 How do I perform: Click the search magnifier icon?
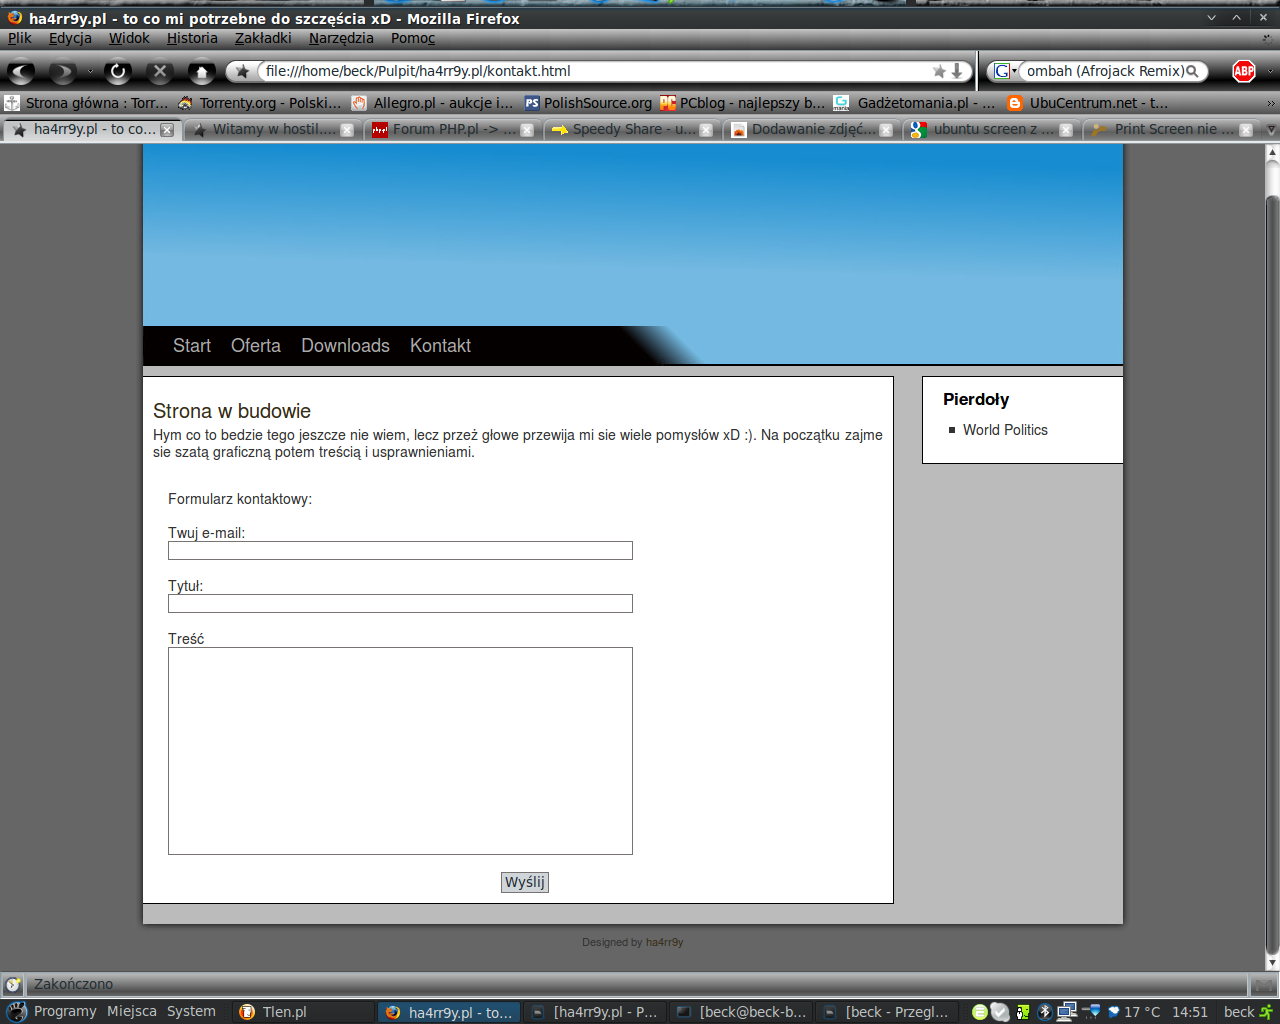[1192, 71]
